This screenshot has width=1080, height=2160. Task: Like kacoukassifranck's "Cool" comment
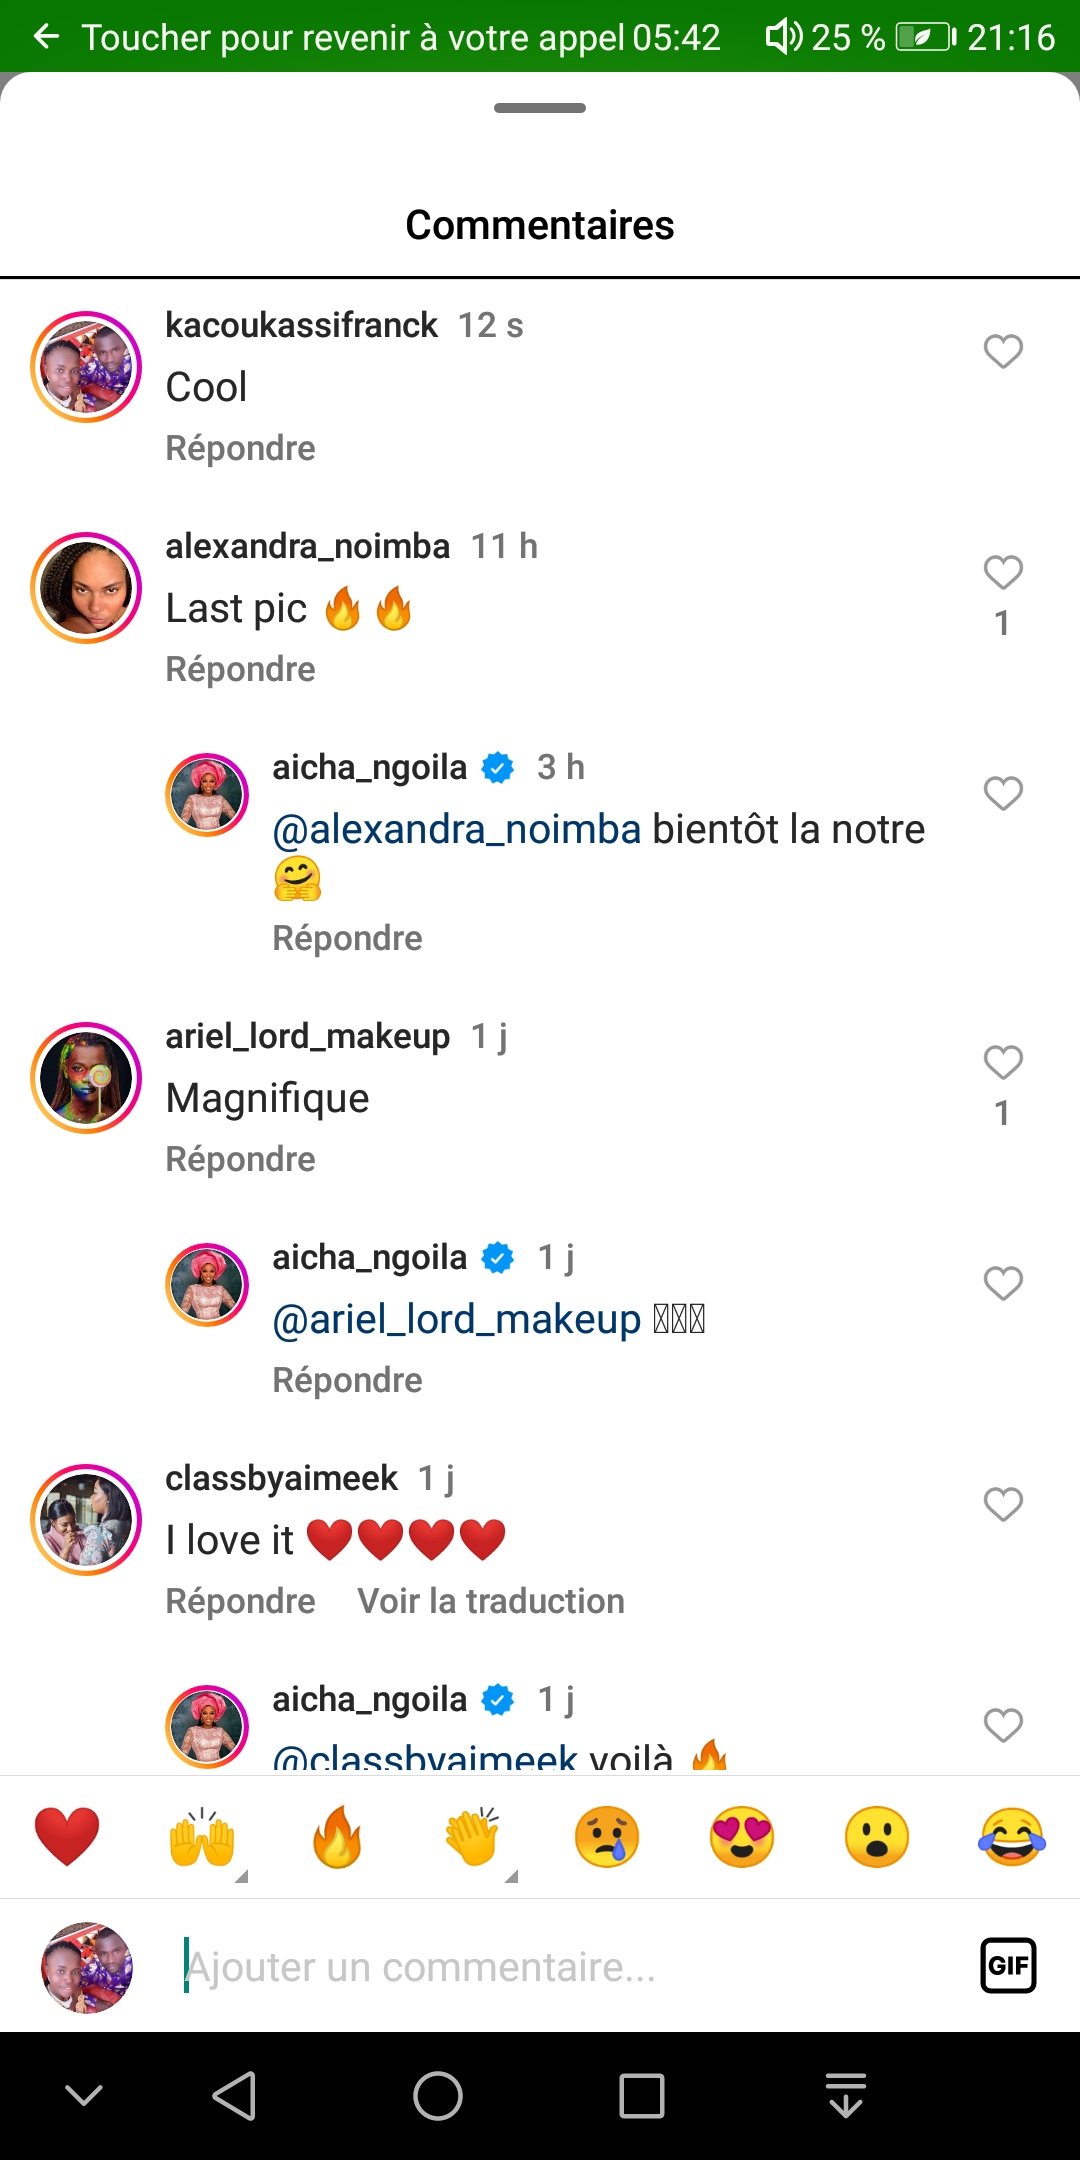1003,352
